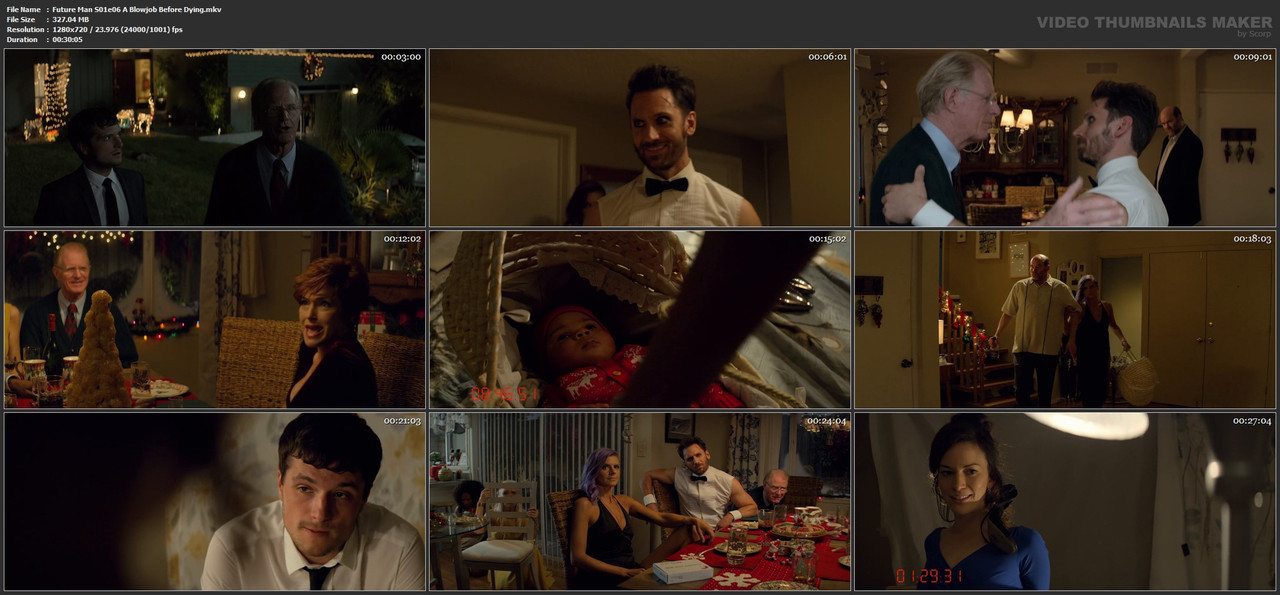This screenshot has width=1280, height=595.
Task: Select the thumbnail at 00:27:04
Action: [x=1065, y=501]
